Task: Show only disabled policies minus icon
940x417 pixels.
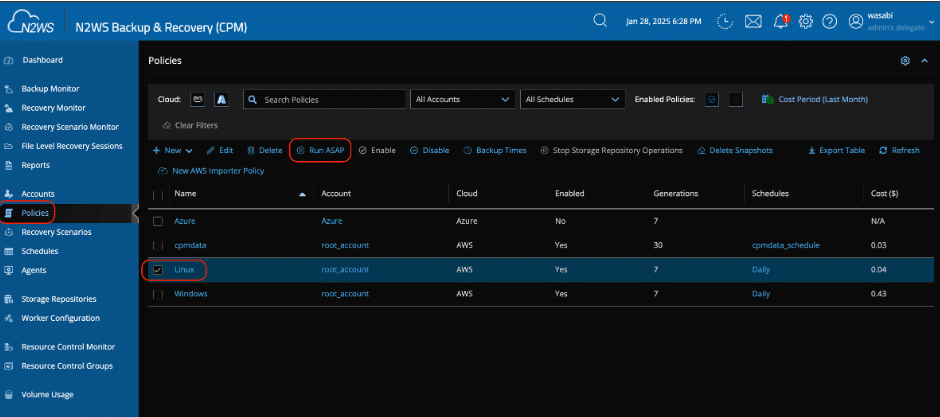Action: pos(736,99)
